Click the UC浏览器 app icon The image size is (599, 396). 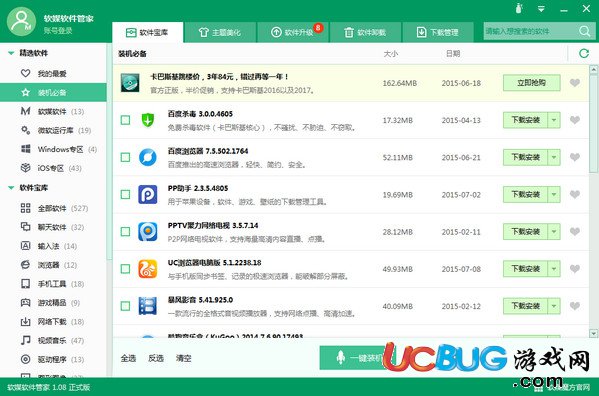(x=147, y=269)
